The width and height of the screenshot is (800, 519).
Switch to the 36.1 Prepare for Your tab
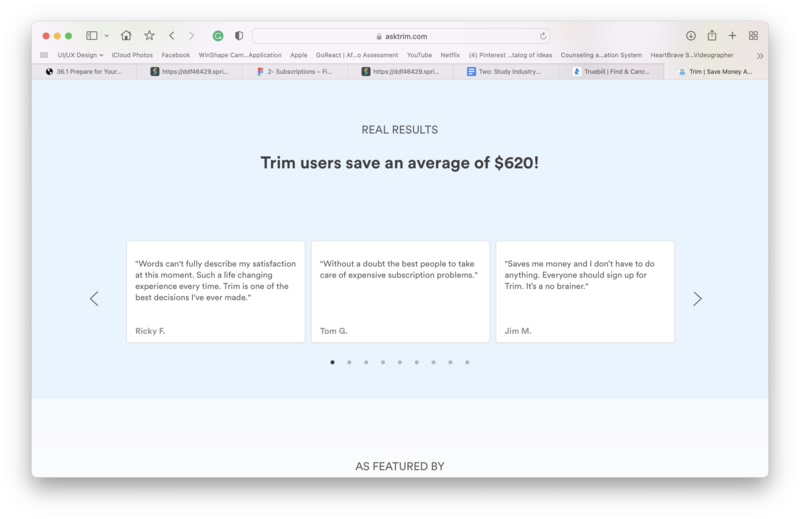tap(84, 71)
